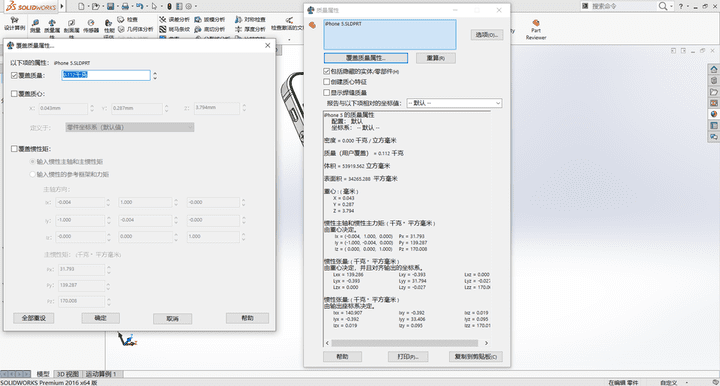Click 确定 to confirm override
The width and height of the screenshot is (720, 386).
101,318
